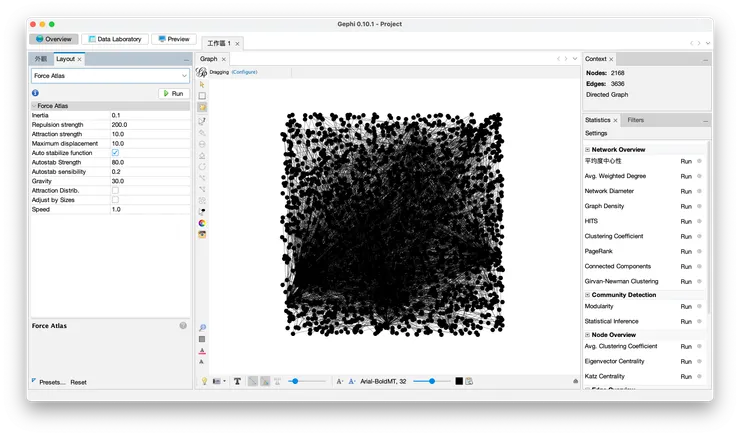Collapse the Network Overview section
Image resolution: width=740 pixels, height=436 pixels.
[x=588, y=150]
